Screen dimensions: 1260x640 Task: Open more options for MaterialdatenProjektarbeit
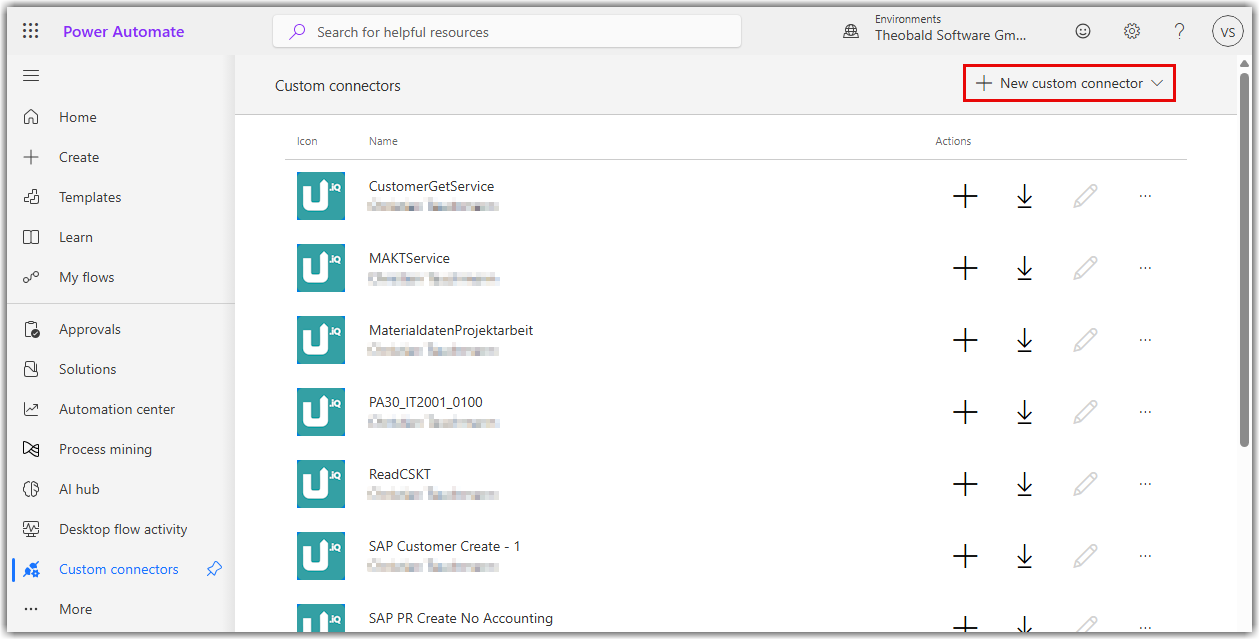[x=1145, y=340]
